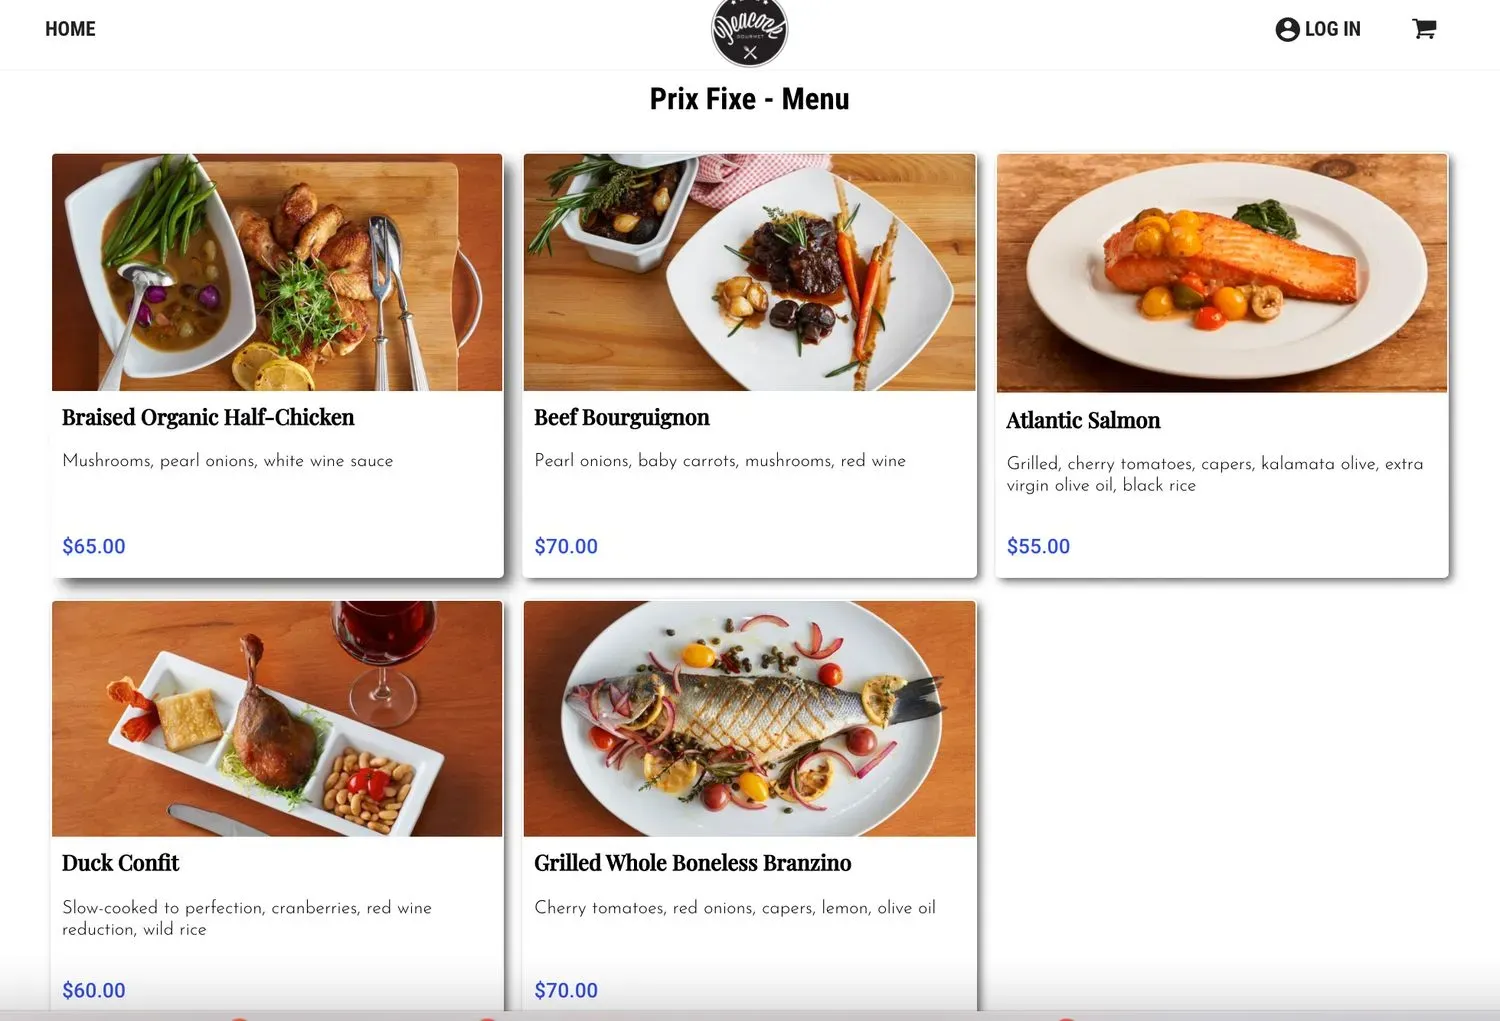
Task: Open the Beef Bourguignon dish photo
Action: [x=750, y=272]
